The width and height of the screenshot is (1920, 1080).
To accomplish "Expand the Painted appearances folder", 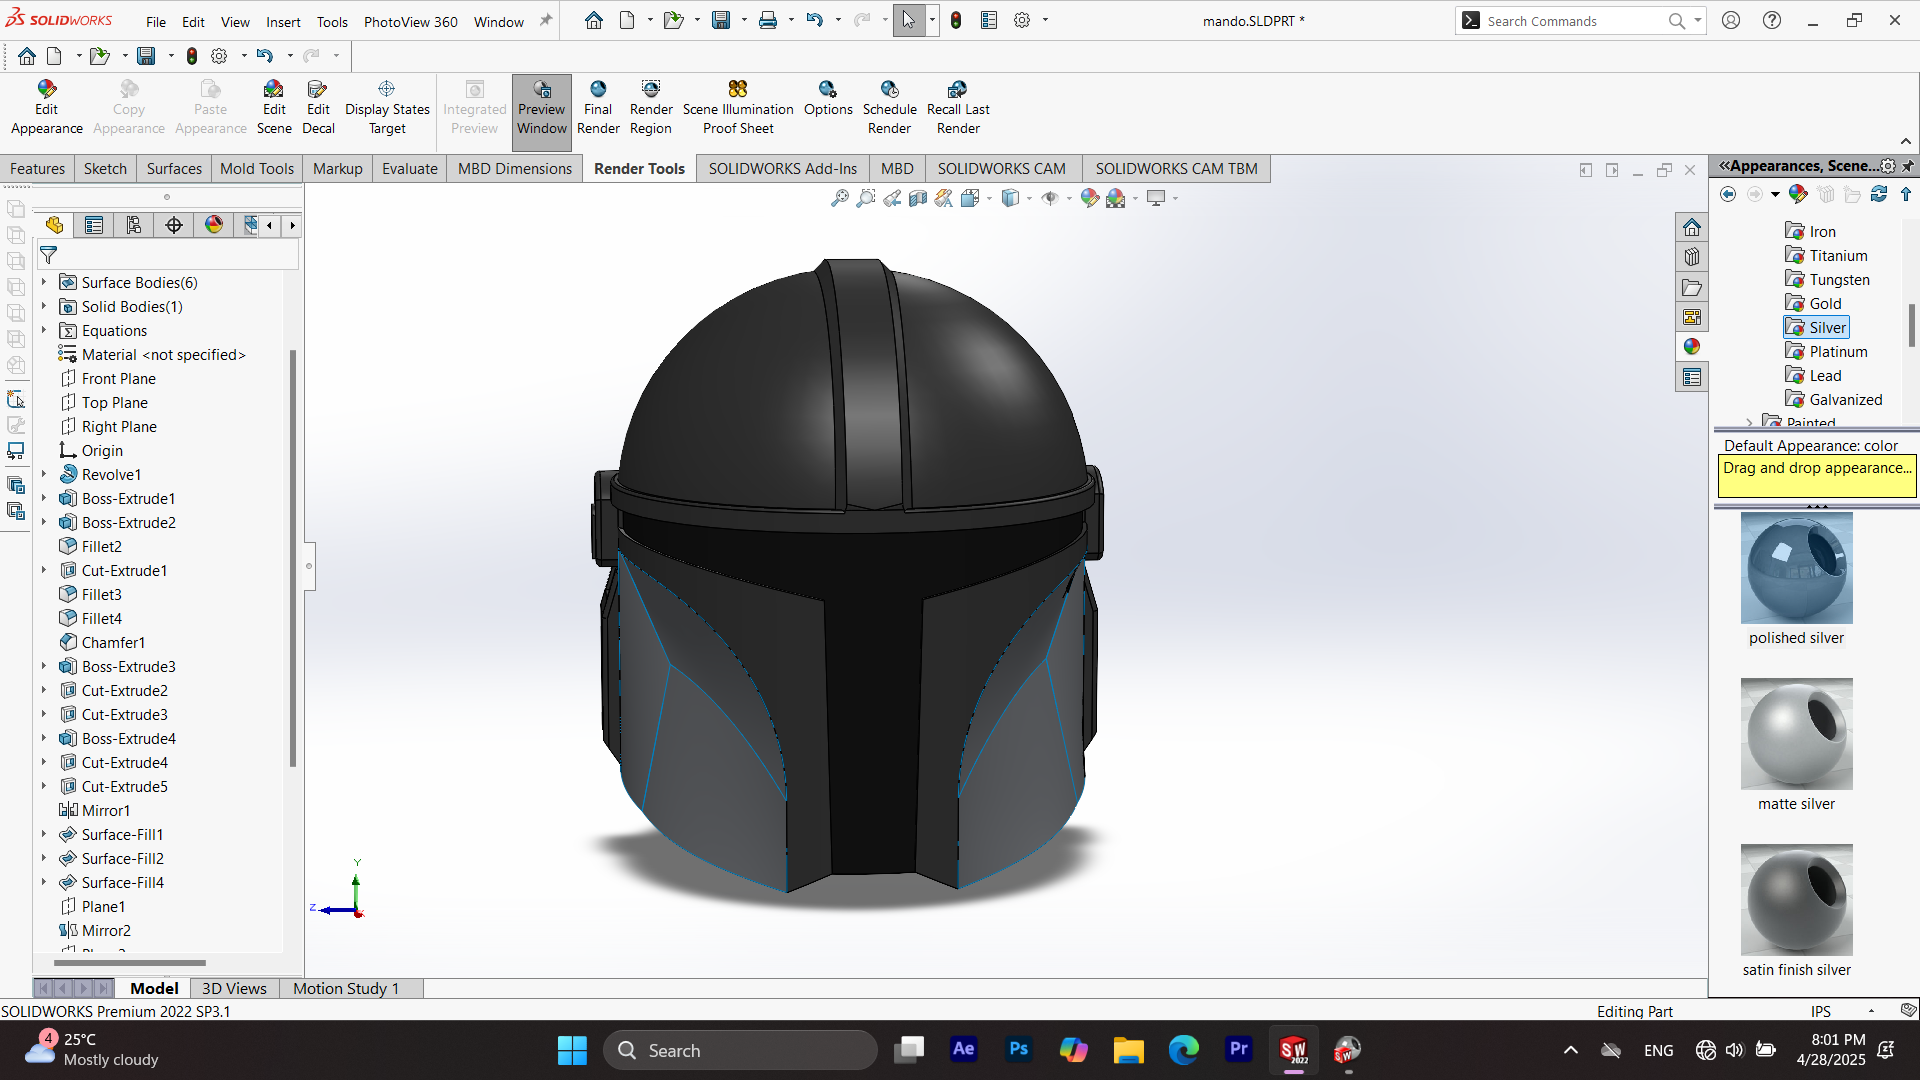I will pyautogui.click(x=1749, y=423).
